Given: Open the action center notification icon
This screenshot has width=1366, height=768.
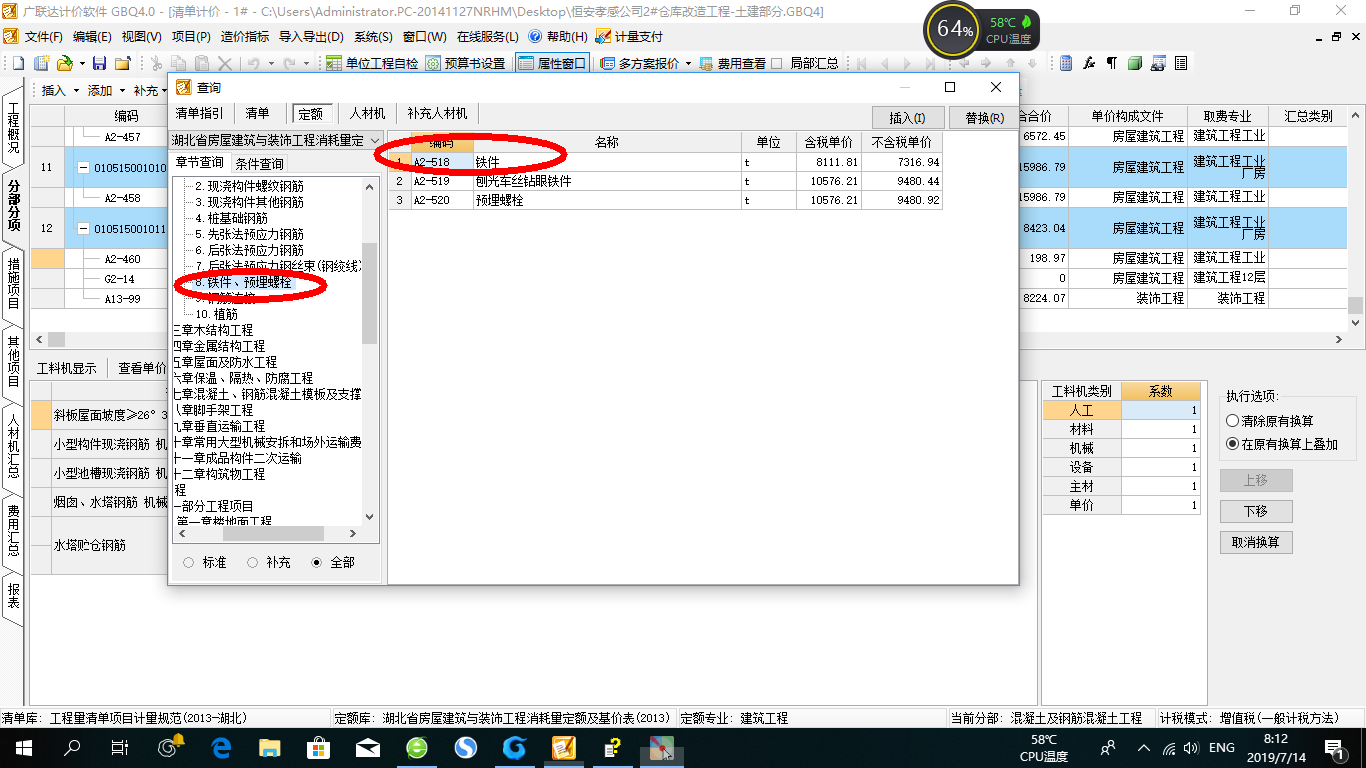Looking at the screenshot, I should coord(1334,748).
